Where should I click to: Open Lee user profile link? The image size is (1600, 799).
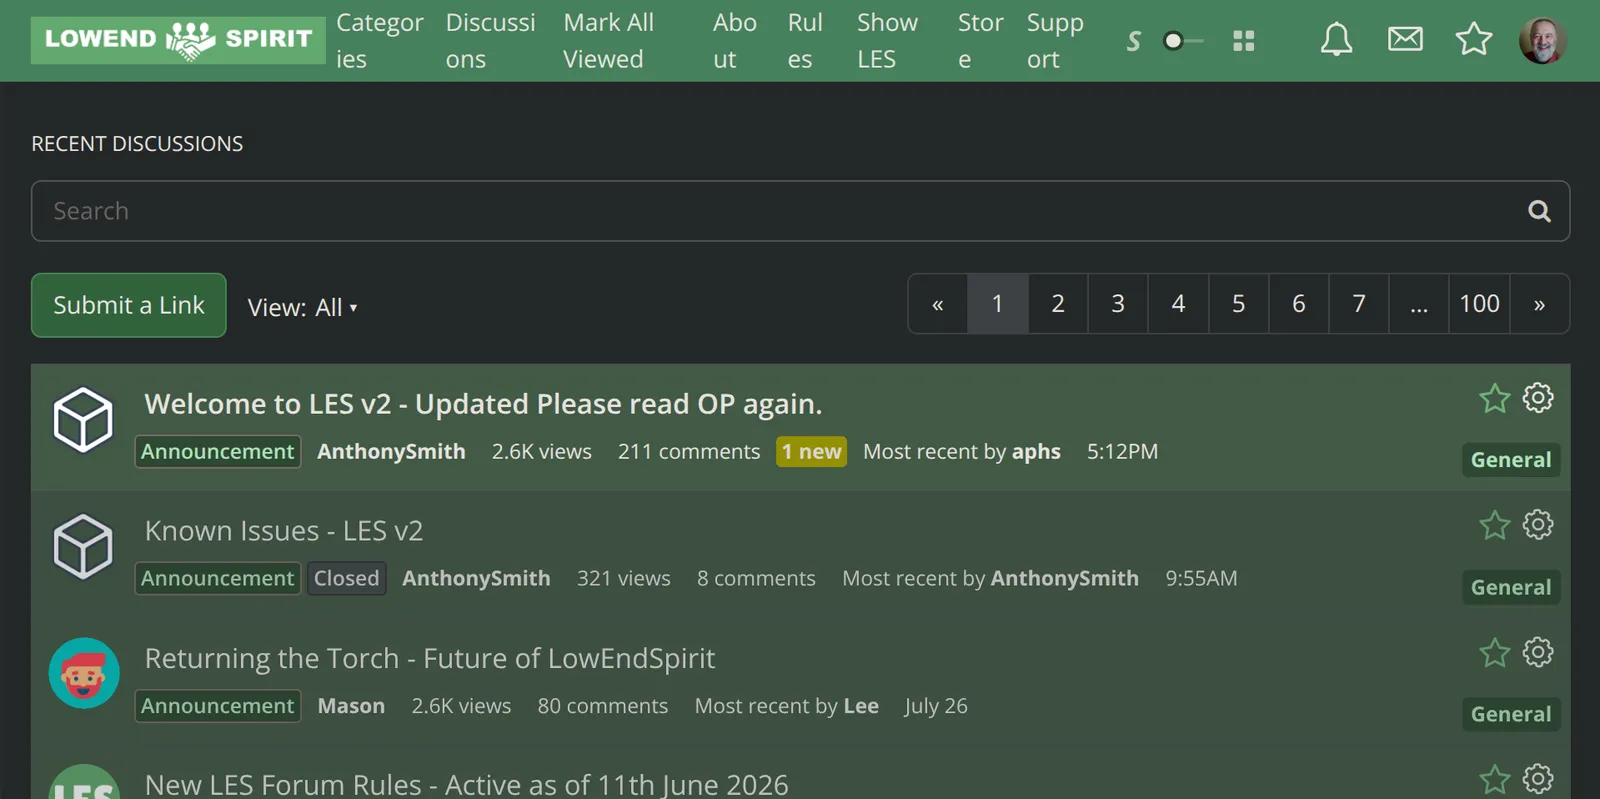[861, 706]
